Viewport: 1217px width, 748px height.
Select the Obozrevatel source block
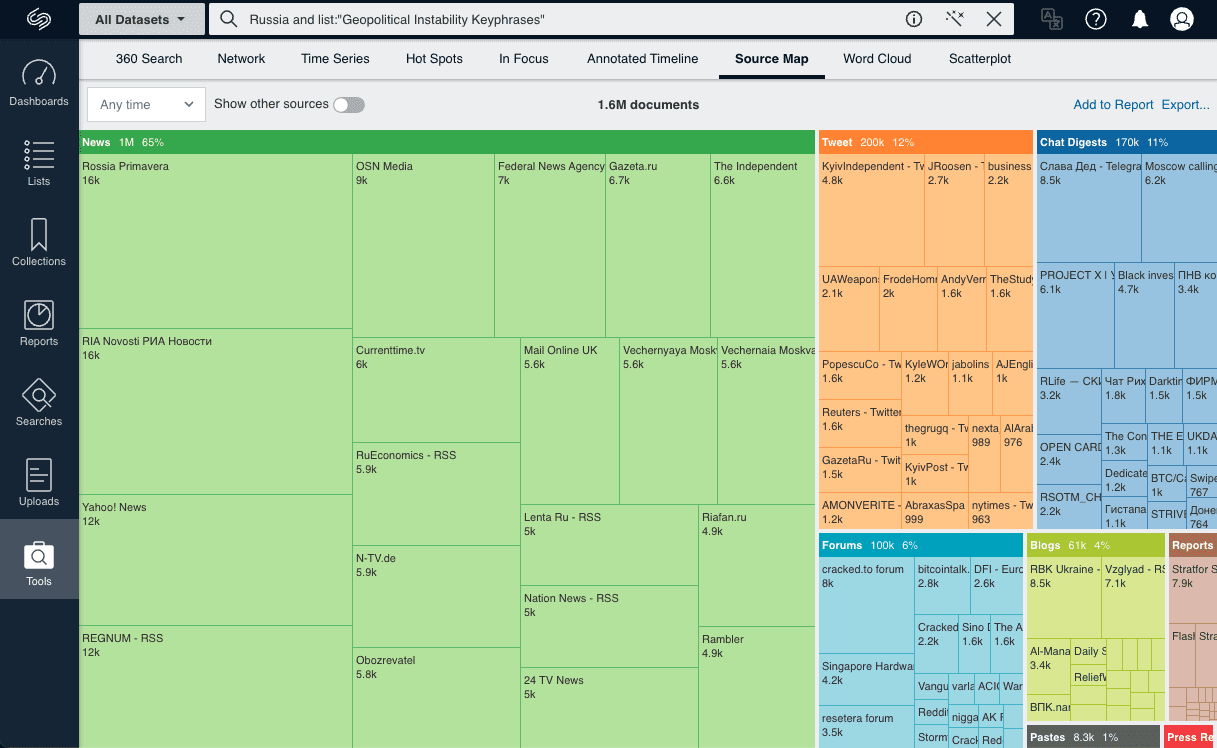pos(436,698)
